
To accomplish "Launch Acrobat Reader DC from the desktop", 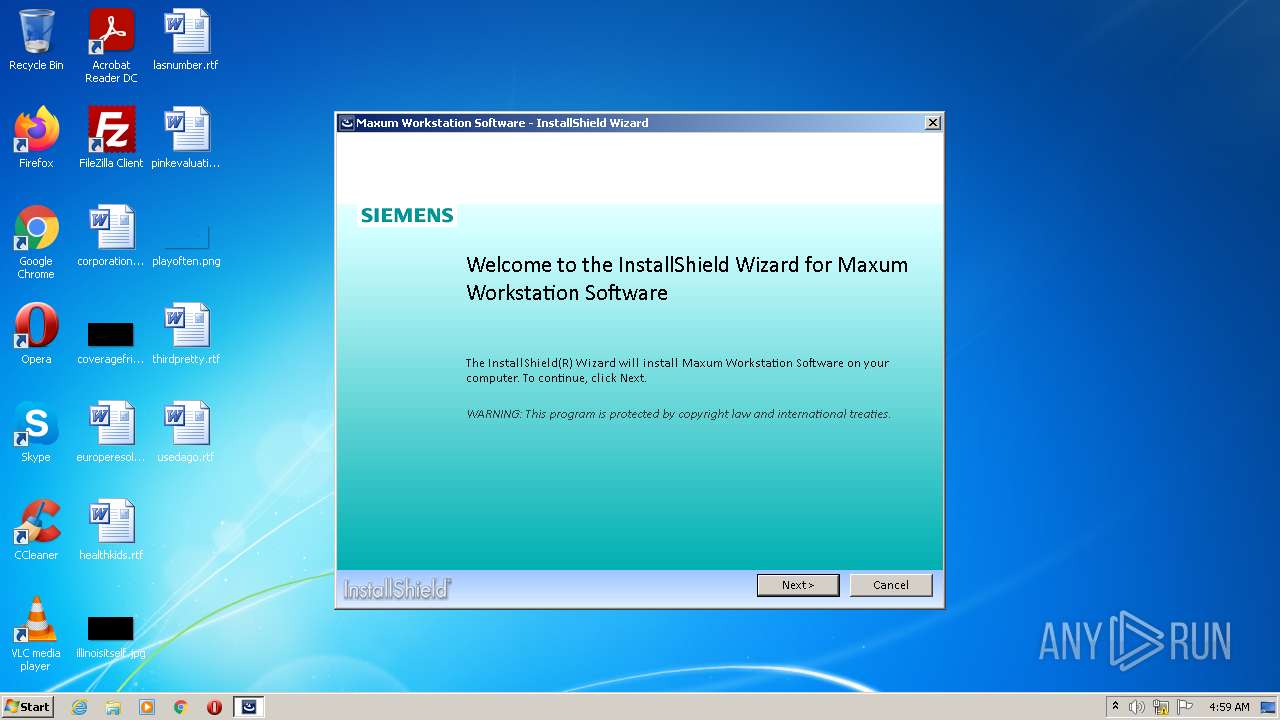I will (111, 47).
